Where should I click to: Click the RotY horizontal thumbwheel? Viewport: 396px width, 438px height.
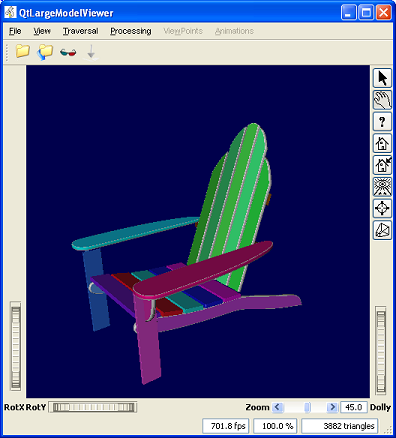[94, 407]
